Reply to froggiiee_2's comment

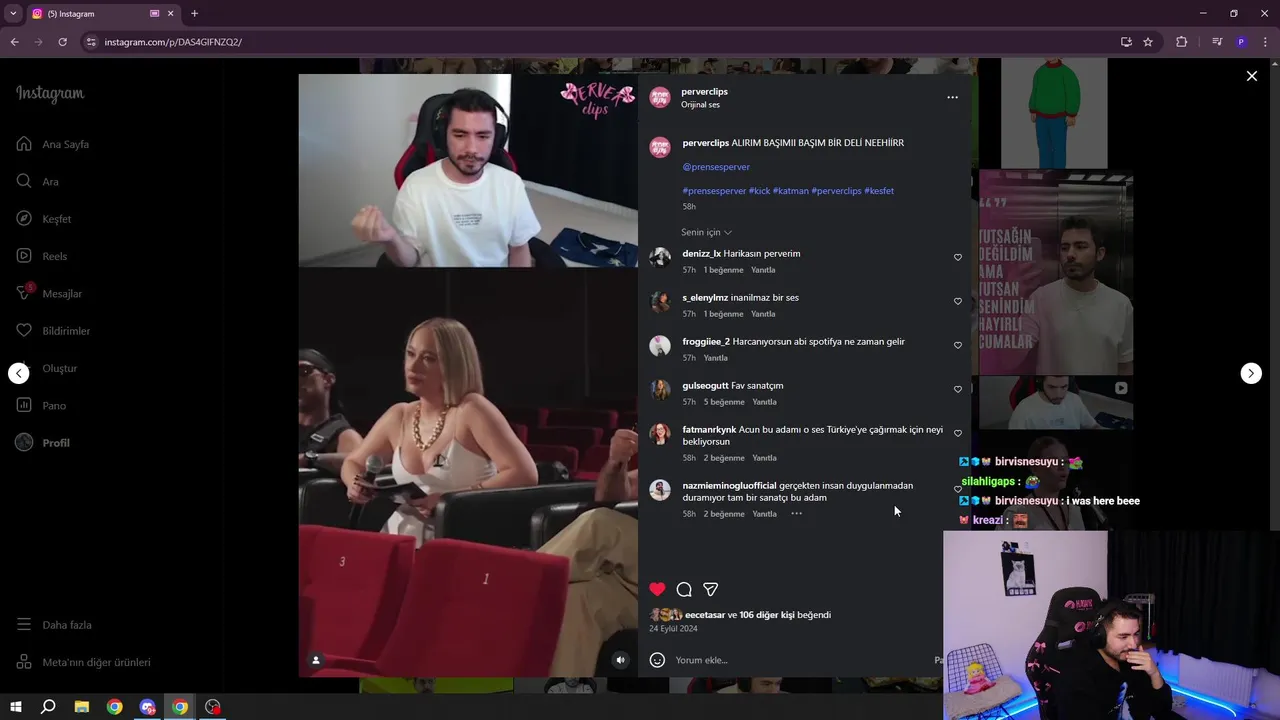[715, 358]
